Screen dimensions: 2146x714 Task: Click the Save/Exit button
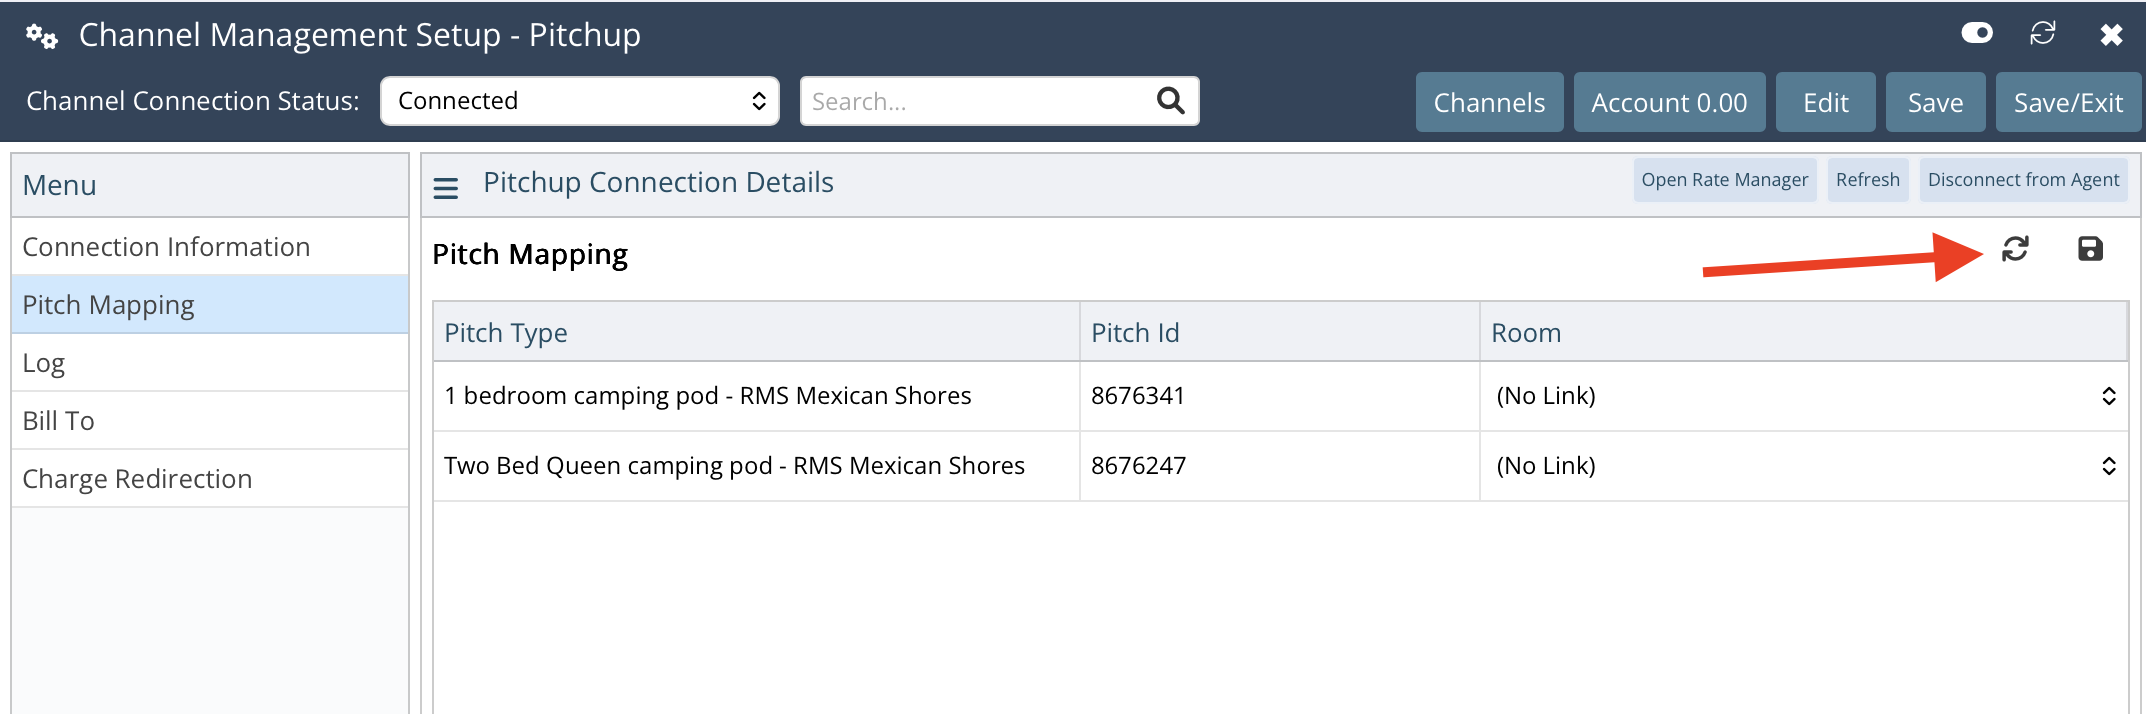(x=2068, y=102)
